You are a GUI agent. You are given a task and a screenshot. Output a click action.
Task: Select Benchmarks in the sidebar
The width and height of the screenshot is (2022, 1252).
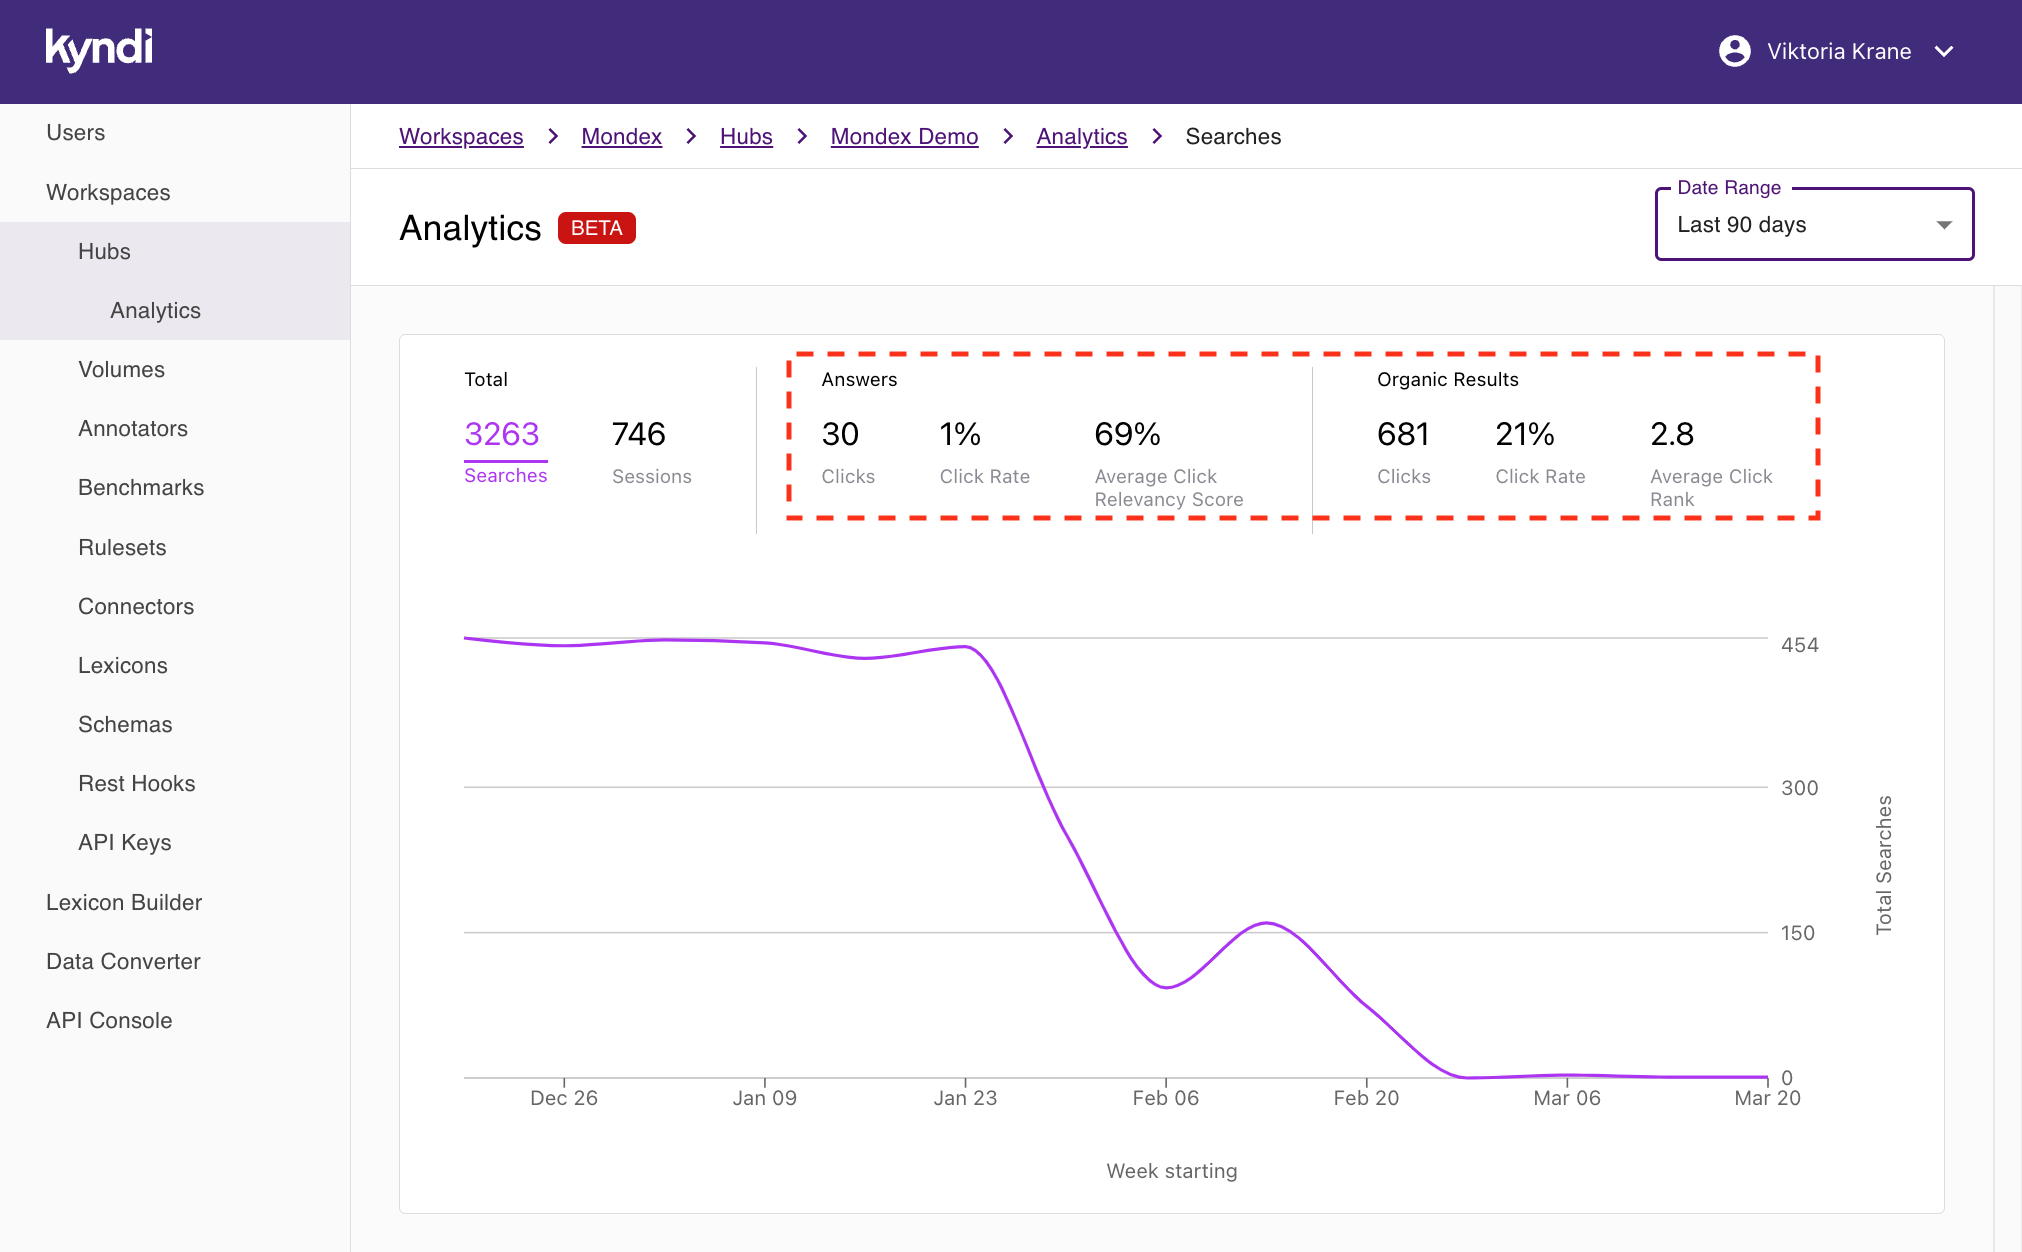coord(141,487)
